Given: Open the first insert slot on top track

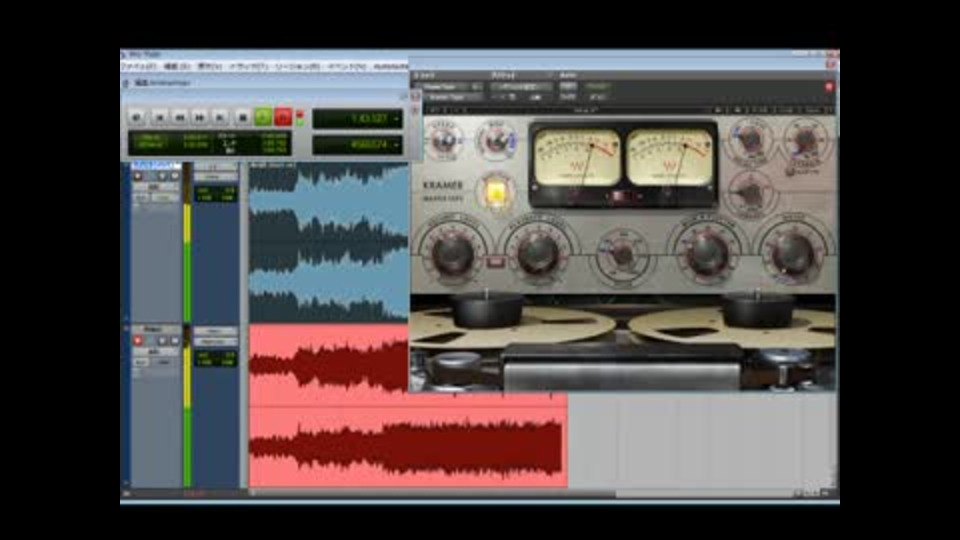Looking at the screenshot, I should [x=216, y=167].
